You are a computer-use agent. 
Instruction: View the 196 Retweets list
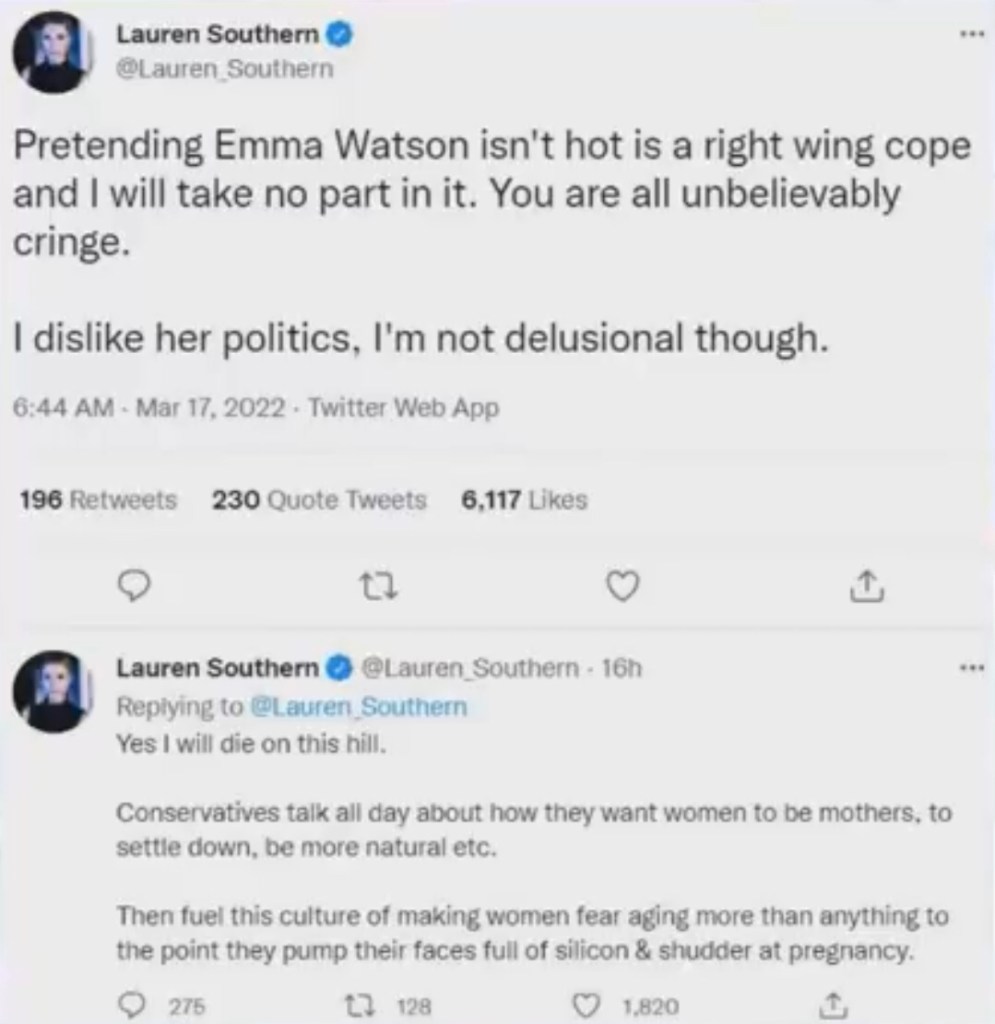pyautogui.click(x=98, y=499)
